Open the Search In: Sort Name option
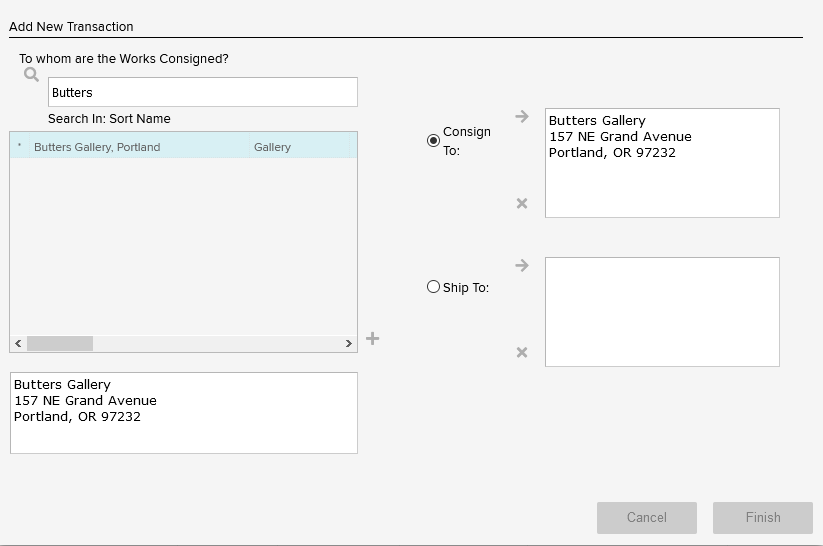The image size is (823, 546). 109,119
